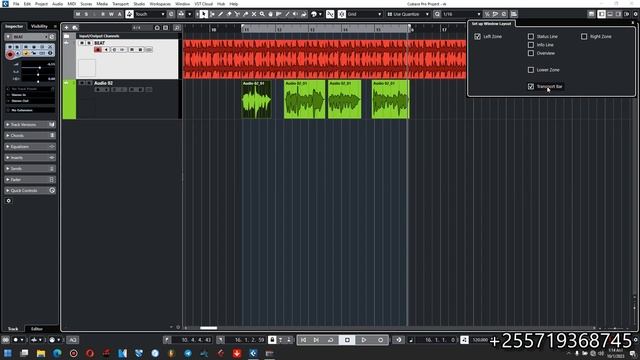
Task: Click the Find Tracks search icon
Action: coord(177,28)
